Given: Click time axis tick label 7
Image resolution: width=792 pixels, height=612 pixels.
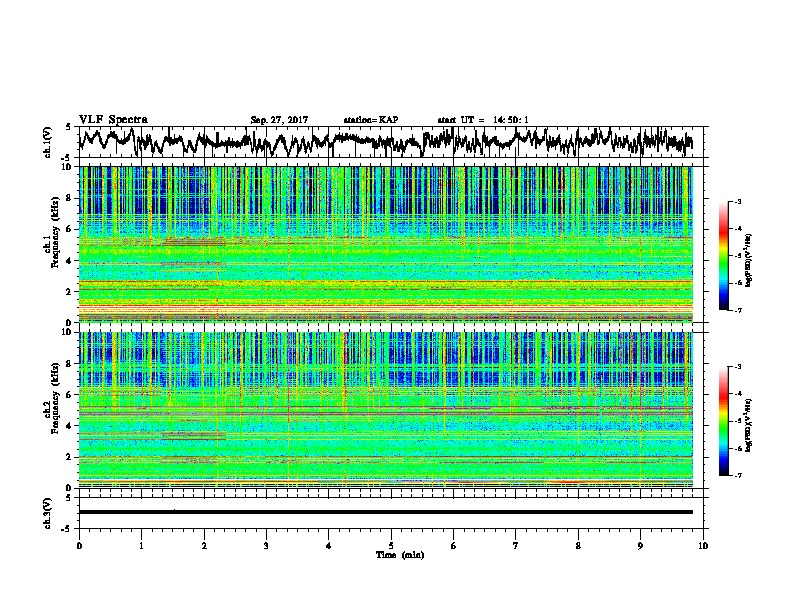Looking at the screenshot, I should click(x=516, y=545).
